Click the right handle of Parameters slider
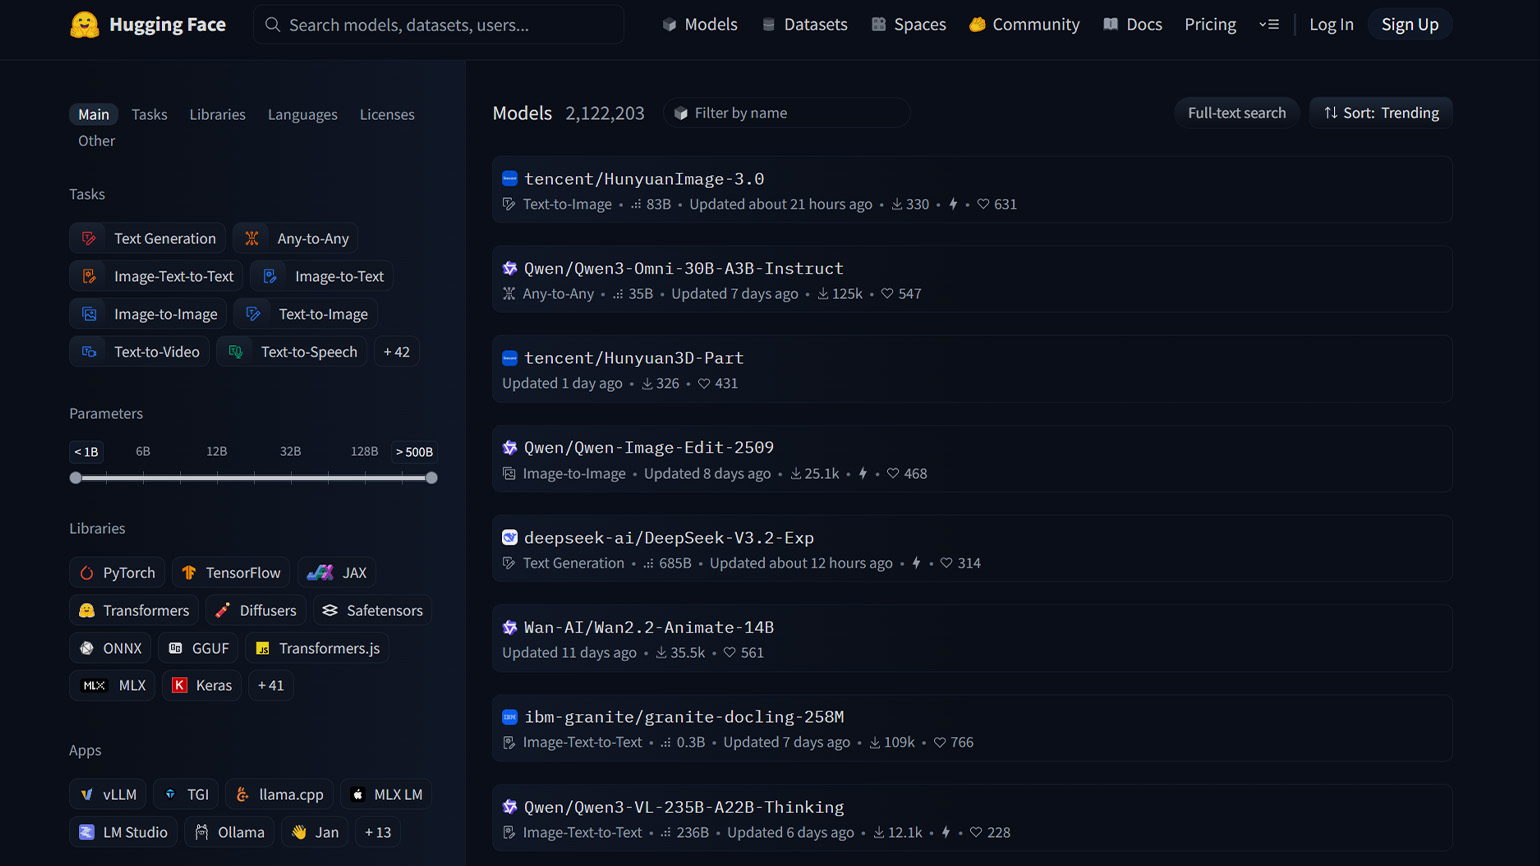This screenshot has width=1540, height=866. point(431,478)
